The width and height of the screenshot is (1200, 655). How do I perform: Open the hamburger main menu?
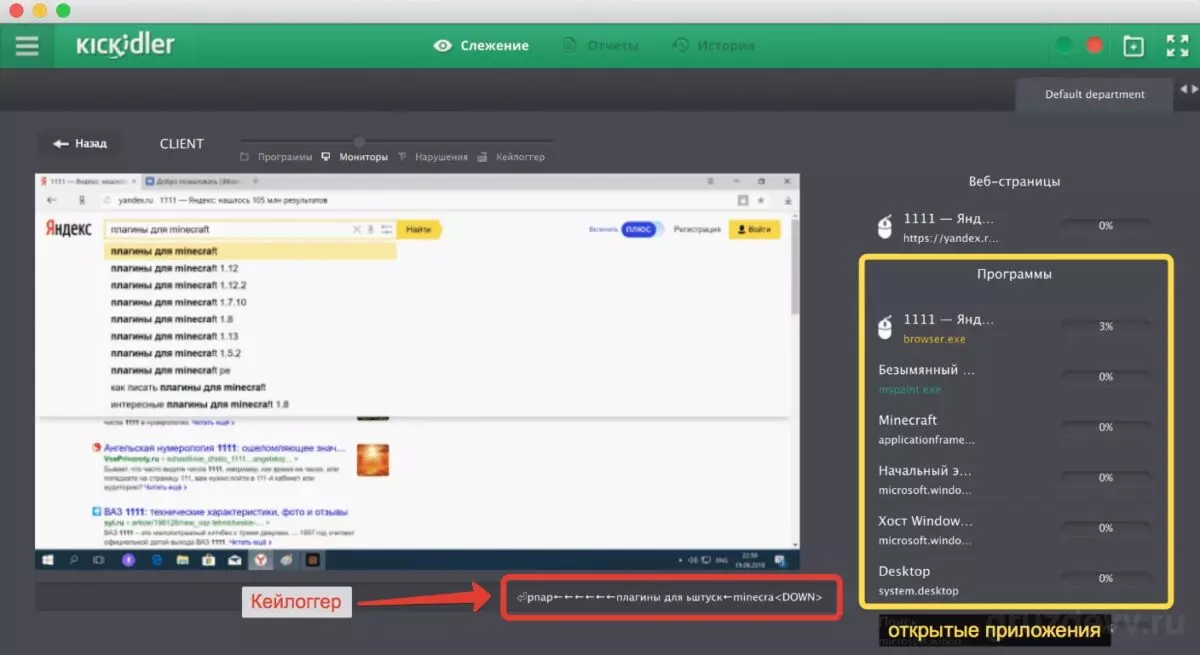(27, 46)
